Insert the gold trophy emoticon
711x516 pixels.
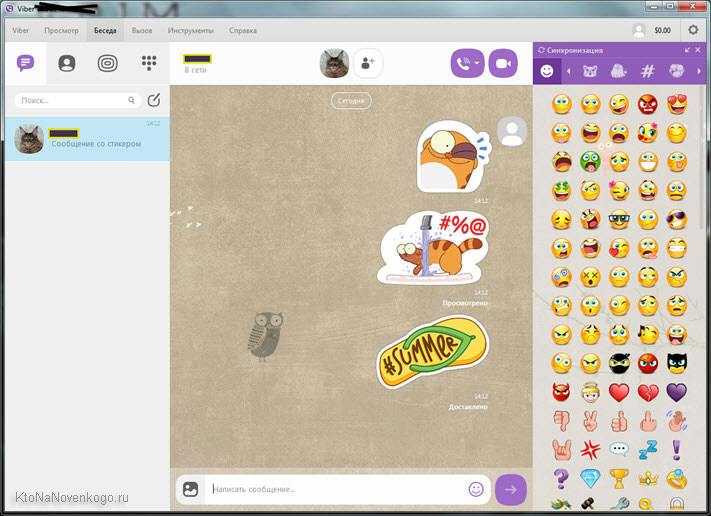619,478
